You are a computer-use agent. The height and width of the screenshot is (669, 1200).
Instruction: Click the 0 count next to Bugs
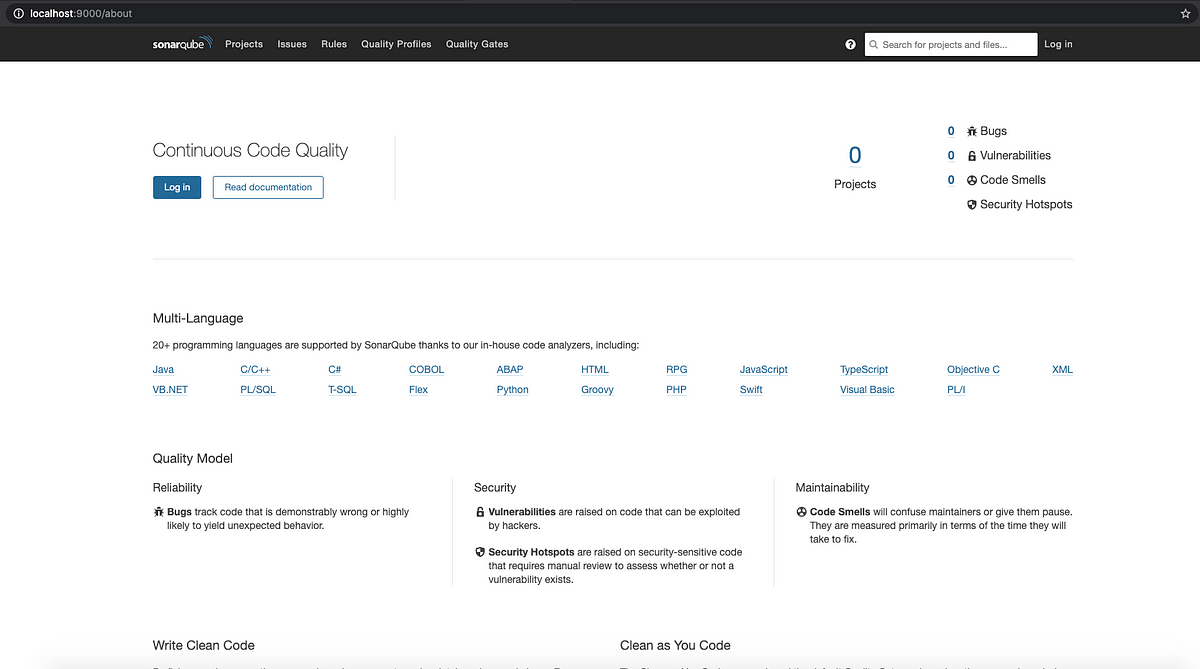tap(951, 131)
